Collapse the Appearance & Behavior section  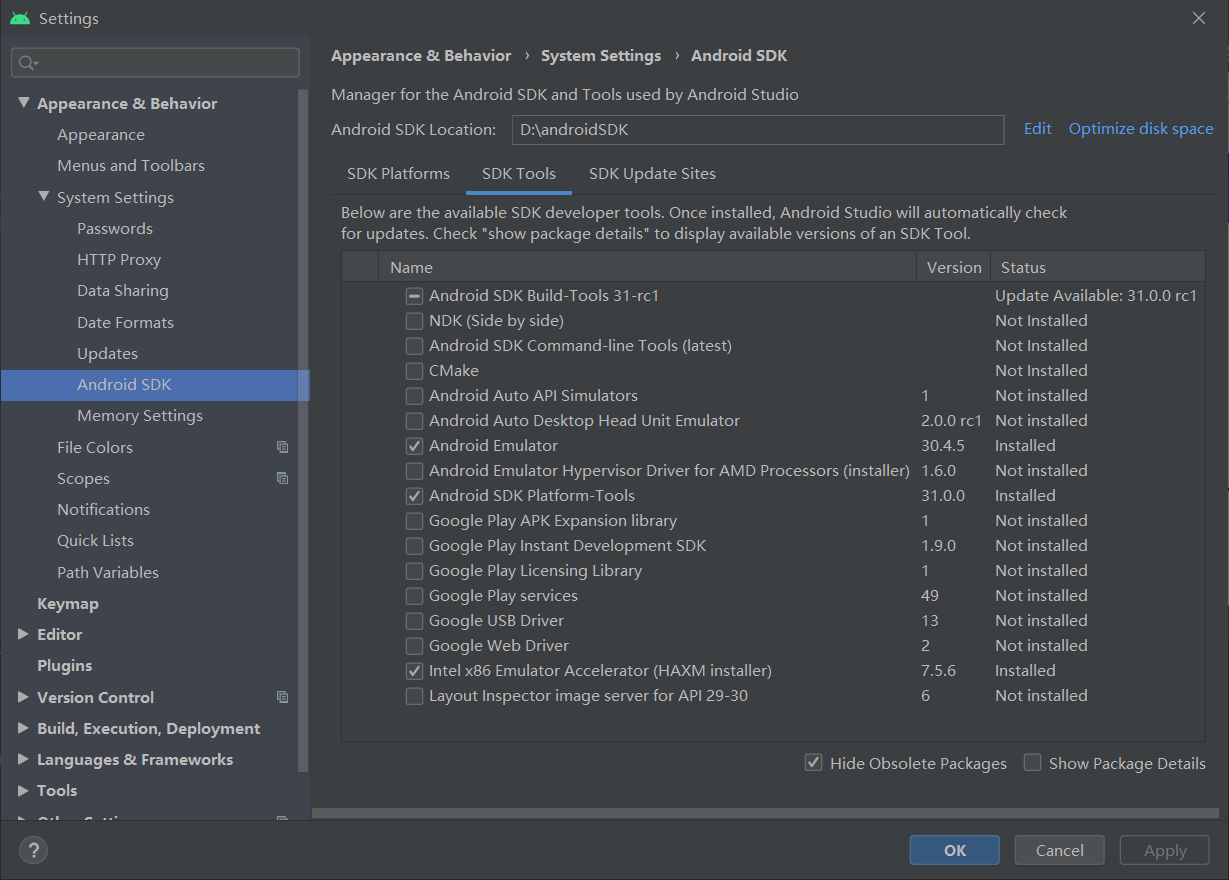[24, 102]
